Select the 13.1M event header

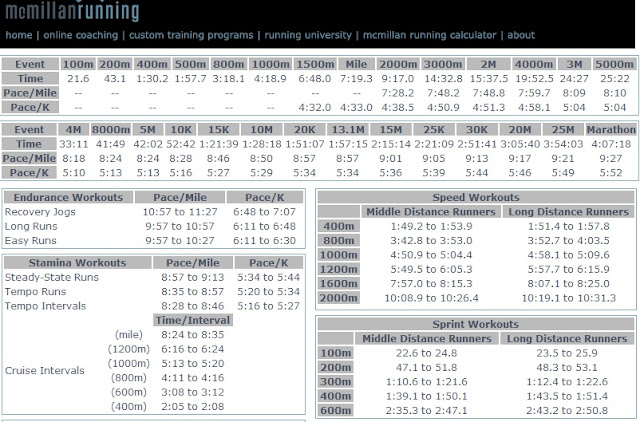click(x=348, y=129)
